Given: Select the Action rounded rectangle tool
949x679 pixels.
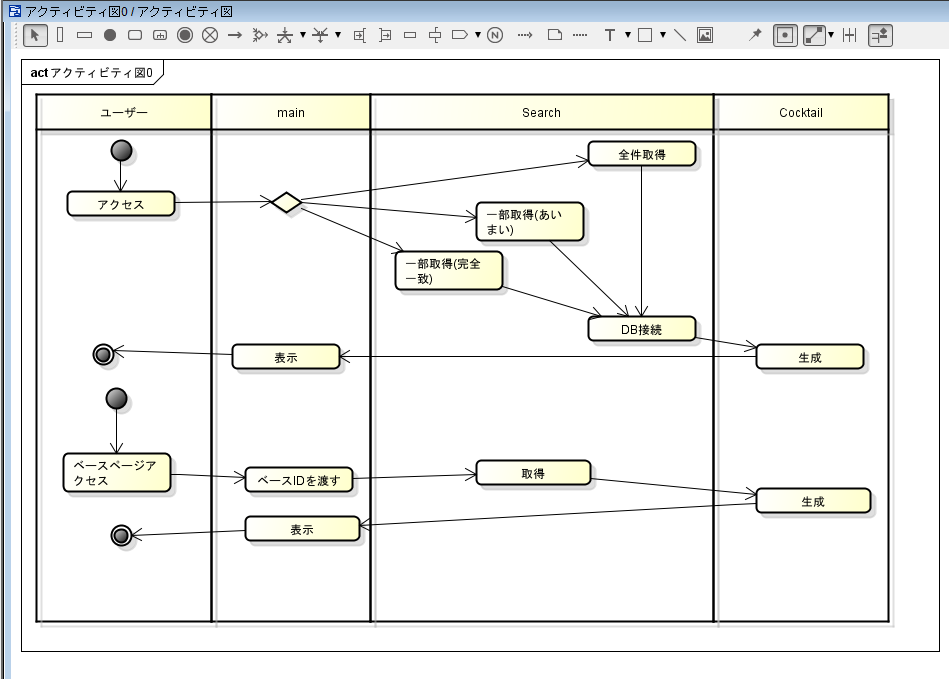Looking at the screenshot, I should coord(135,35).
